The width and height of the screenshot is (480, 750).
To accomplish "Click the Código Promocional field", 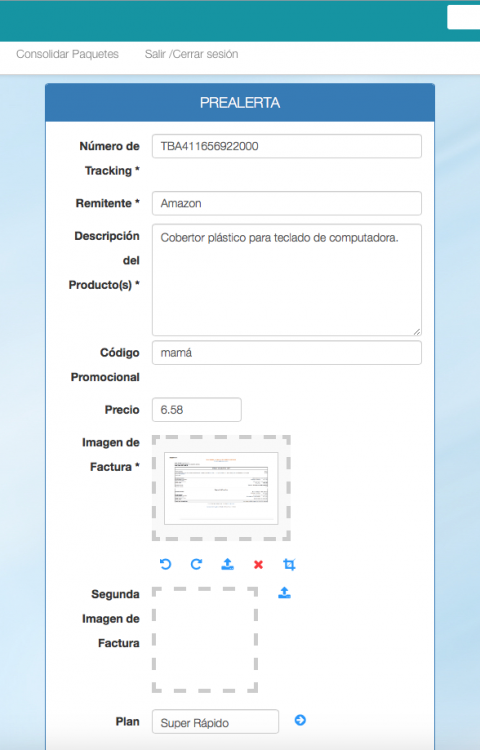I will coord(287,353).
